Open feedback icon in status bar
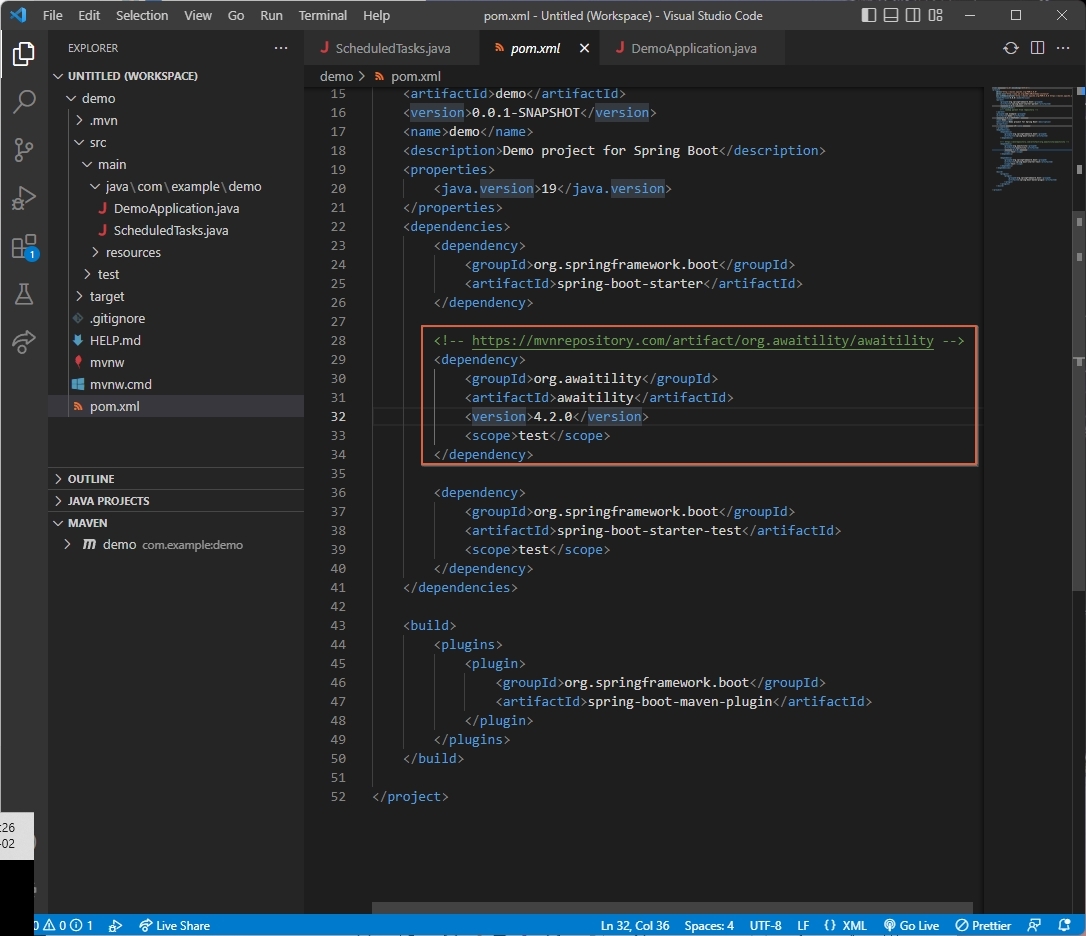Image resolution: width=1086 pixels, height=936 pixels. 1034,926
